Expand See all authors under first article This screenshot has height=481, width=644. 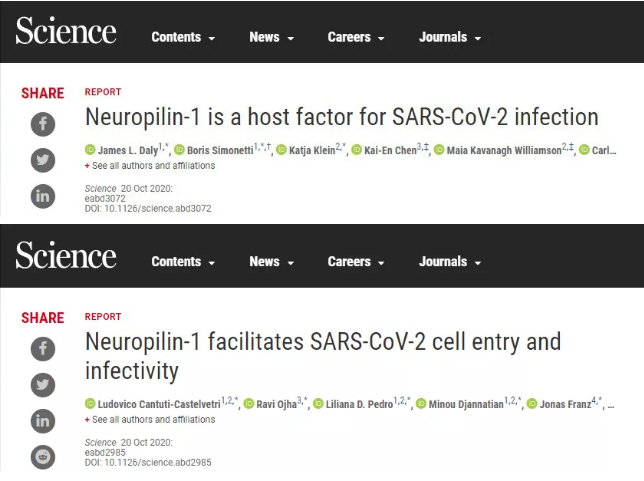pyautogui.click(x=150, y=166)
